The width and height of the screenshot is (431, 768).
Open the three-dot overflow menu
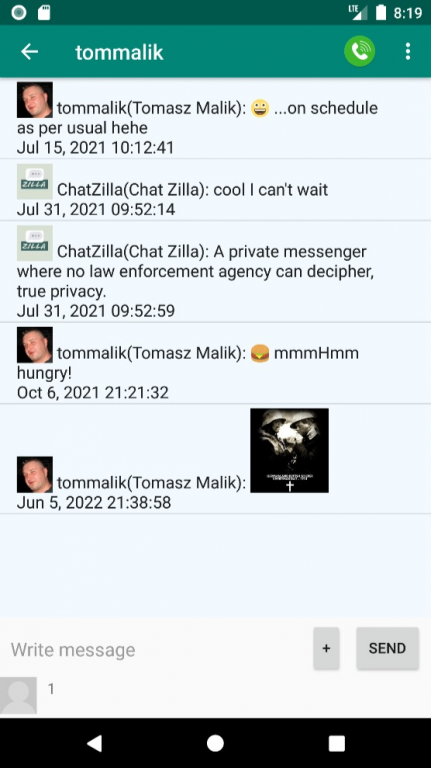click(407, 51)
